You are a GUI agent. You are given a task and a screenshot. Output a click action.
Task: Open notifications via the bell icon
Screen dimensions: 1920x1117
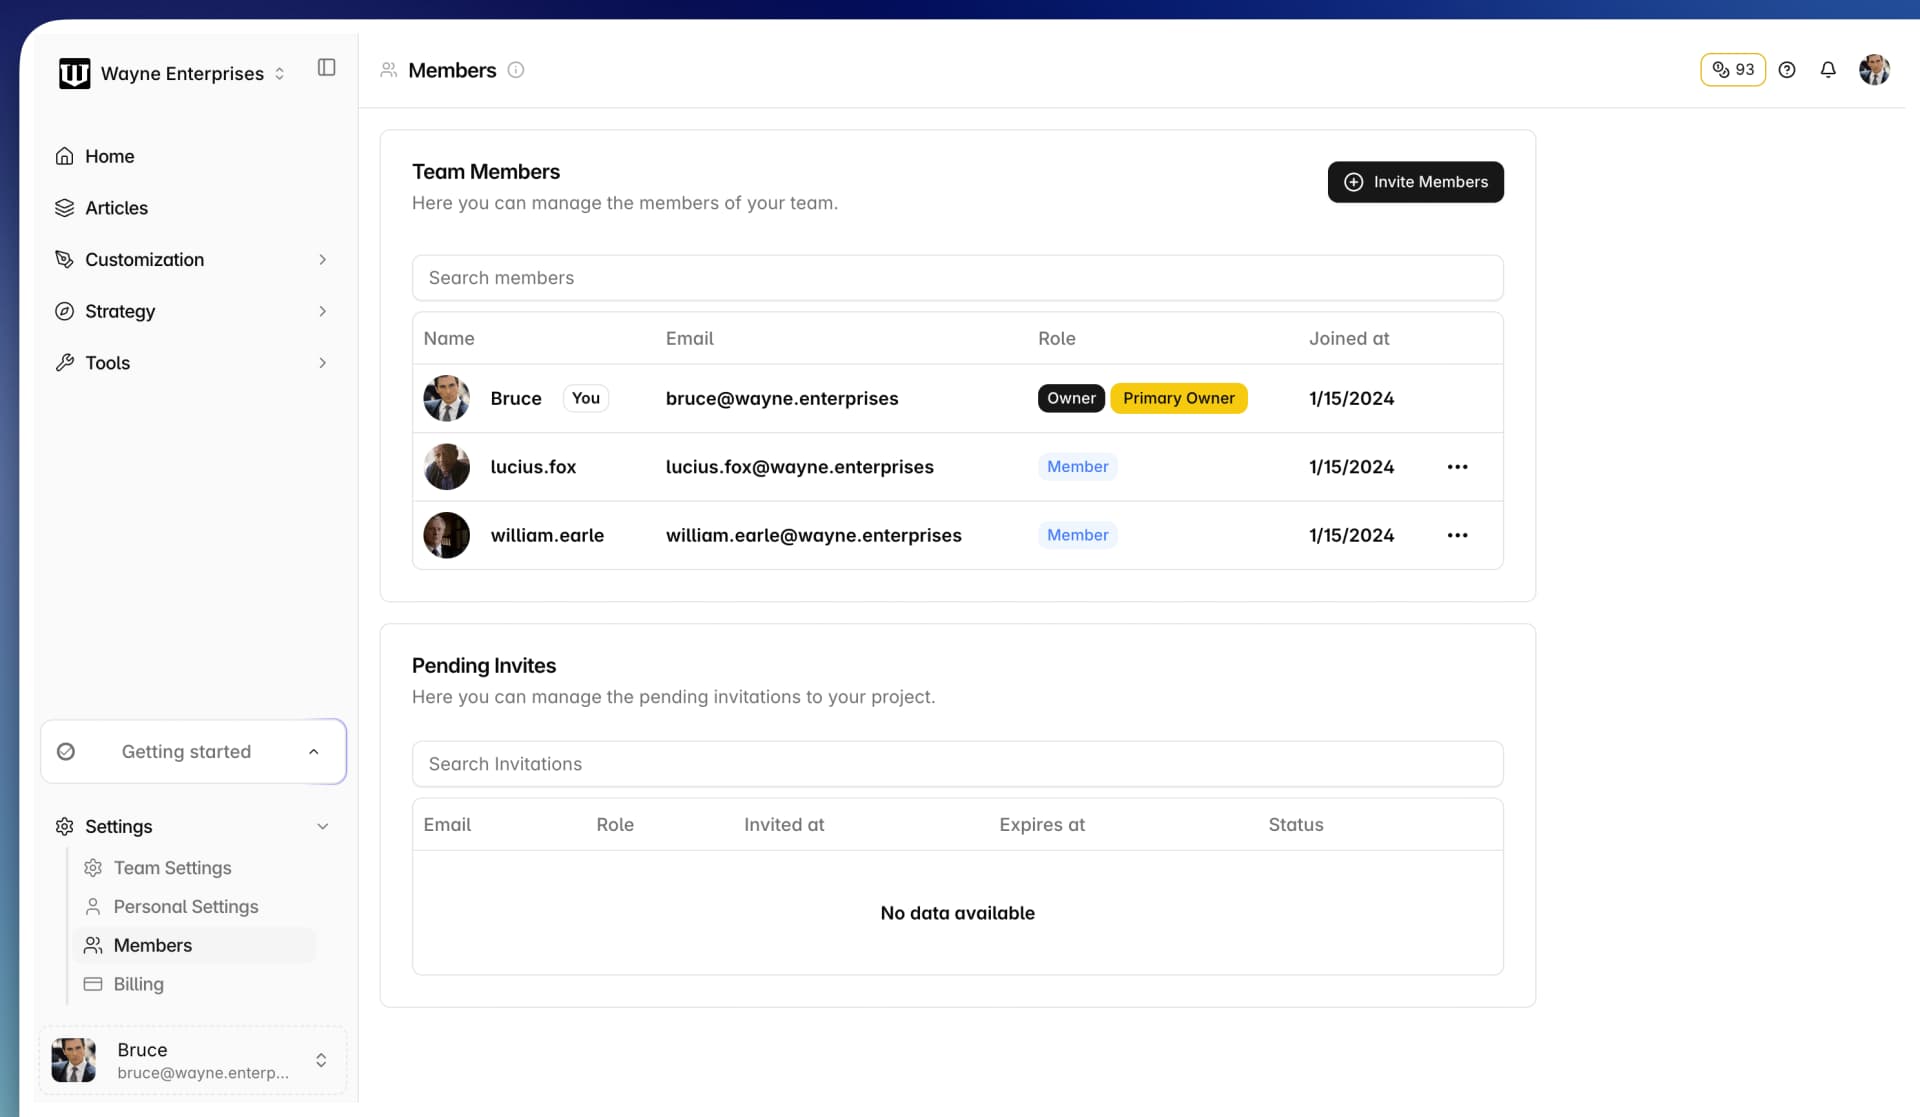1827,69
